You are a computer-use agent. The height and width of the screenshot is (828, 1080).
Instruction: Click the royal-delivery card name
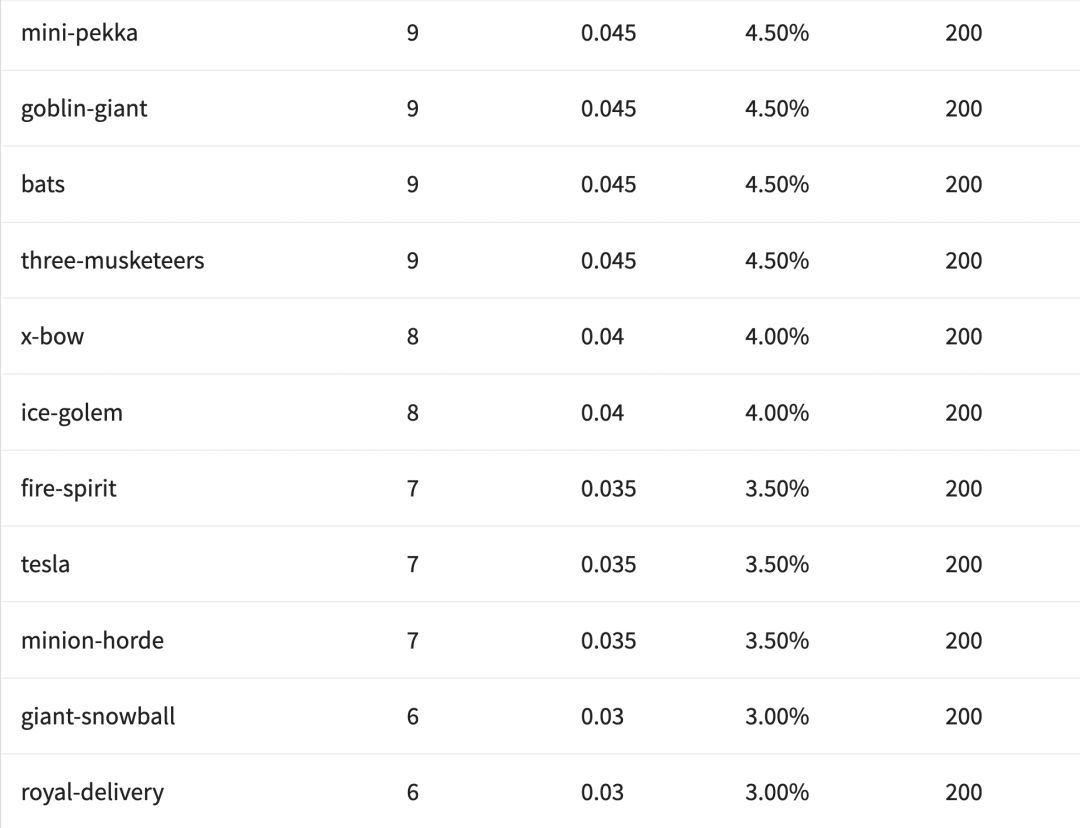coord(92,793)
